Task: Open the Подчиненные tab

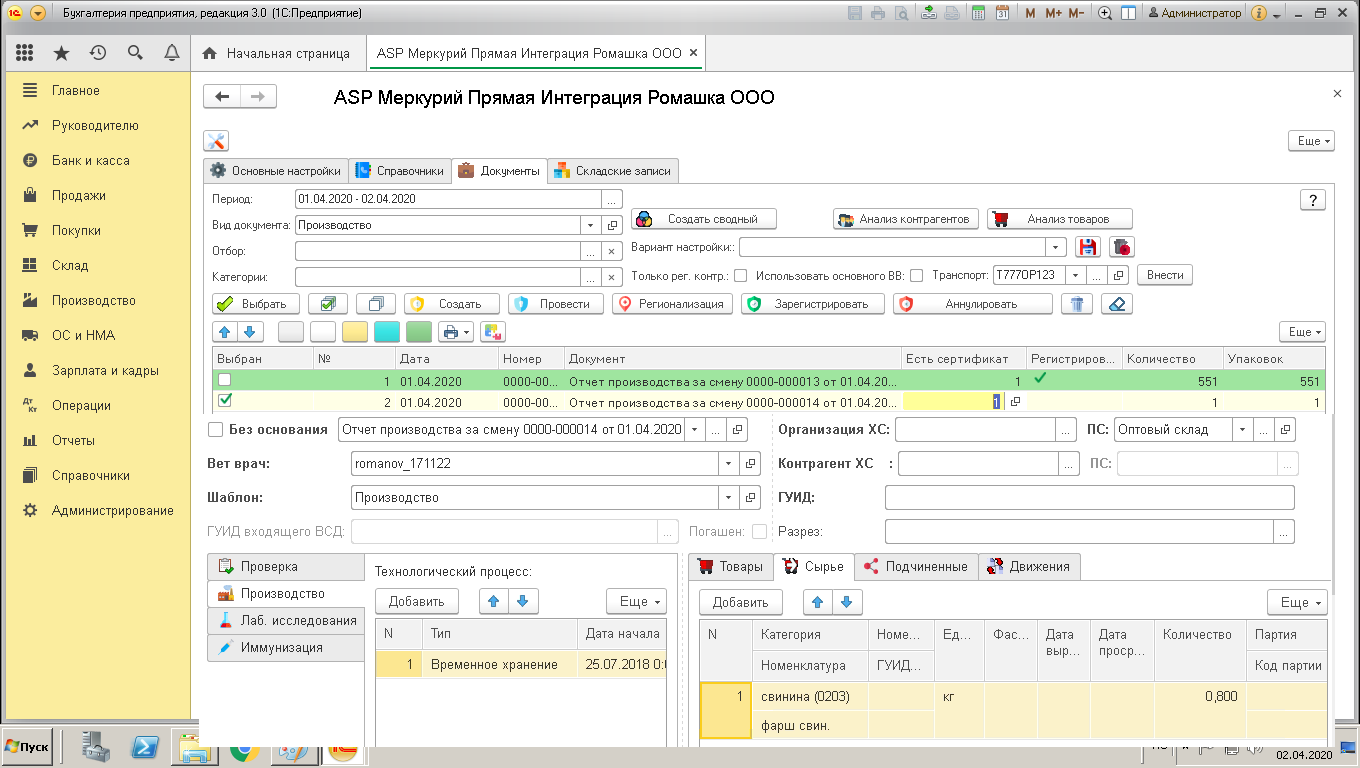Action: [915, 567]
